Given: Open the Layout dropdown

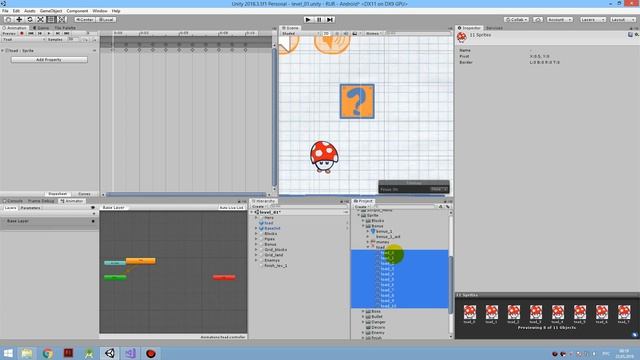Looking at the screenshot, I should pyautogui.click(x=622, y=19).
